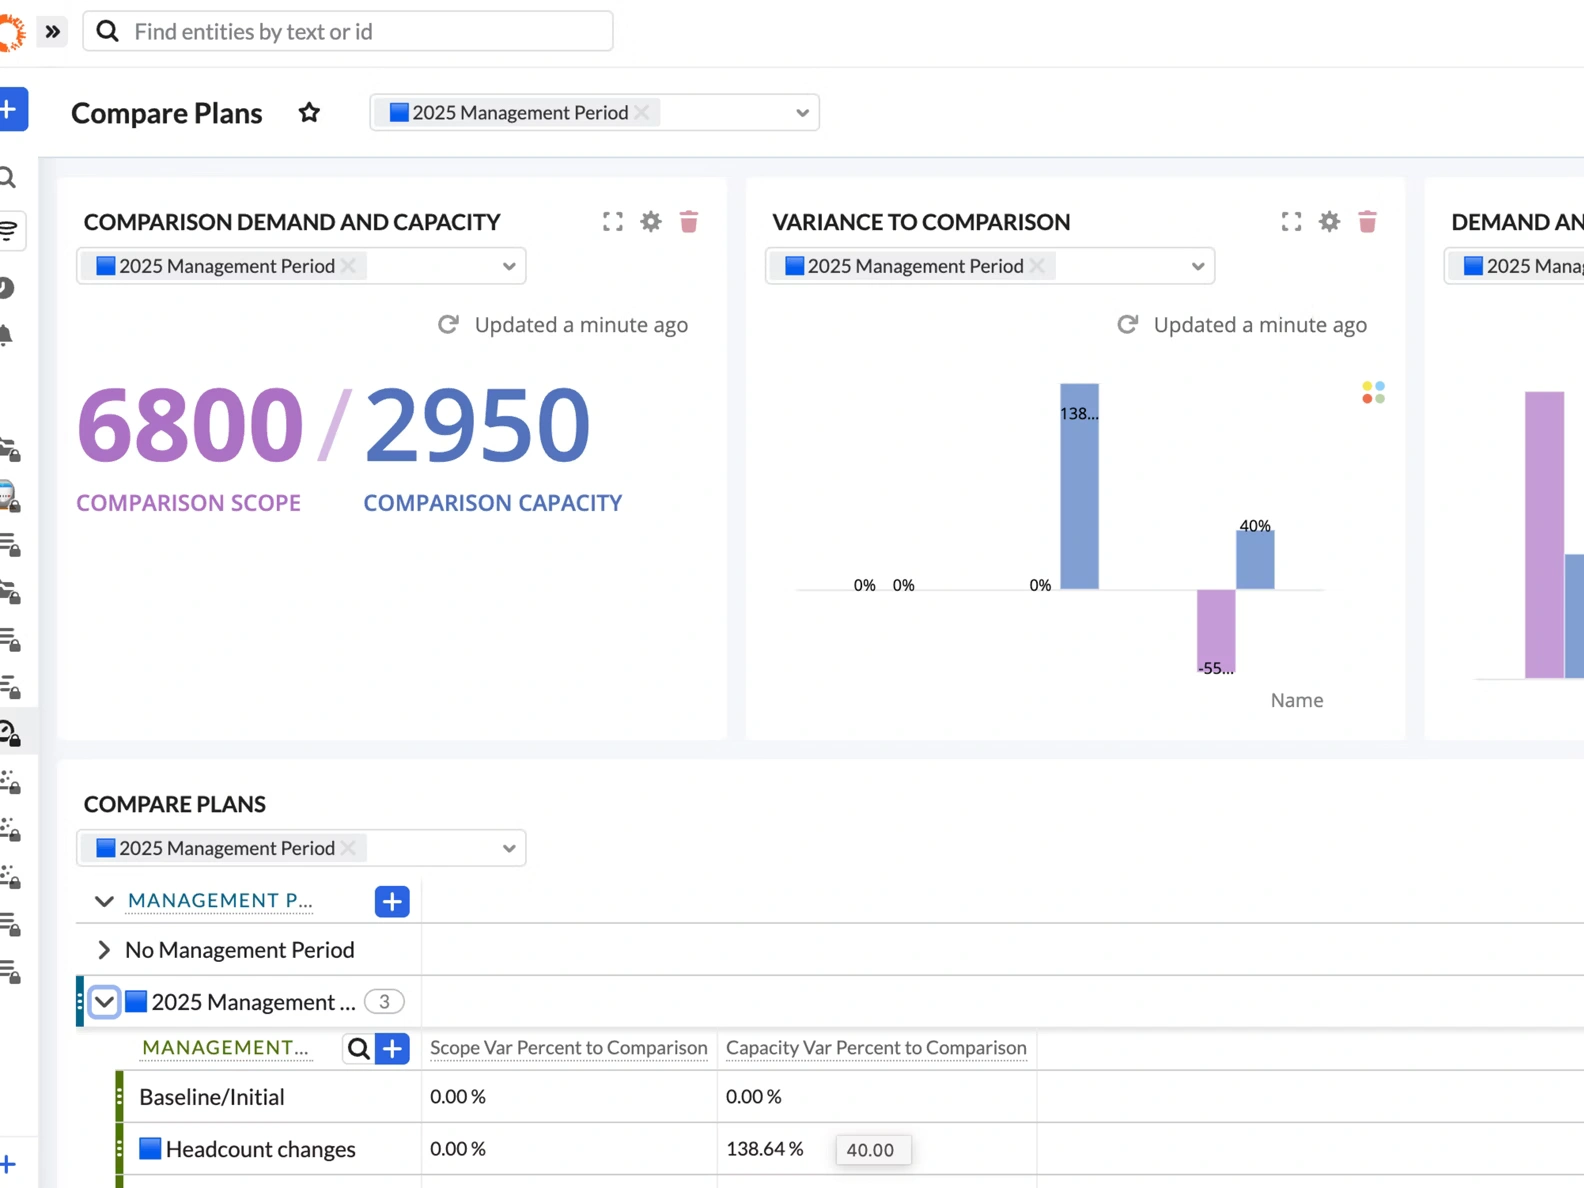Click the search icon in Management column header
This screenshot has width=1584, height=1188.
click(x=358, y=1048)
